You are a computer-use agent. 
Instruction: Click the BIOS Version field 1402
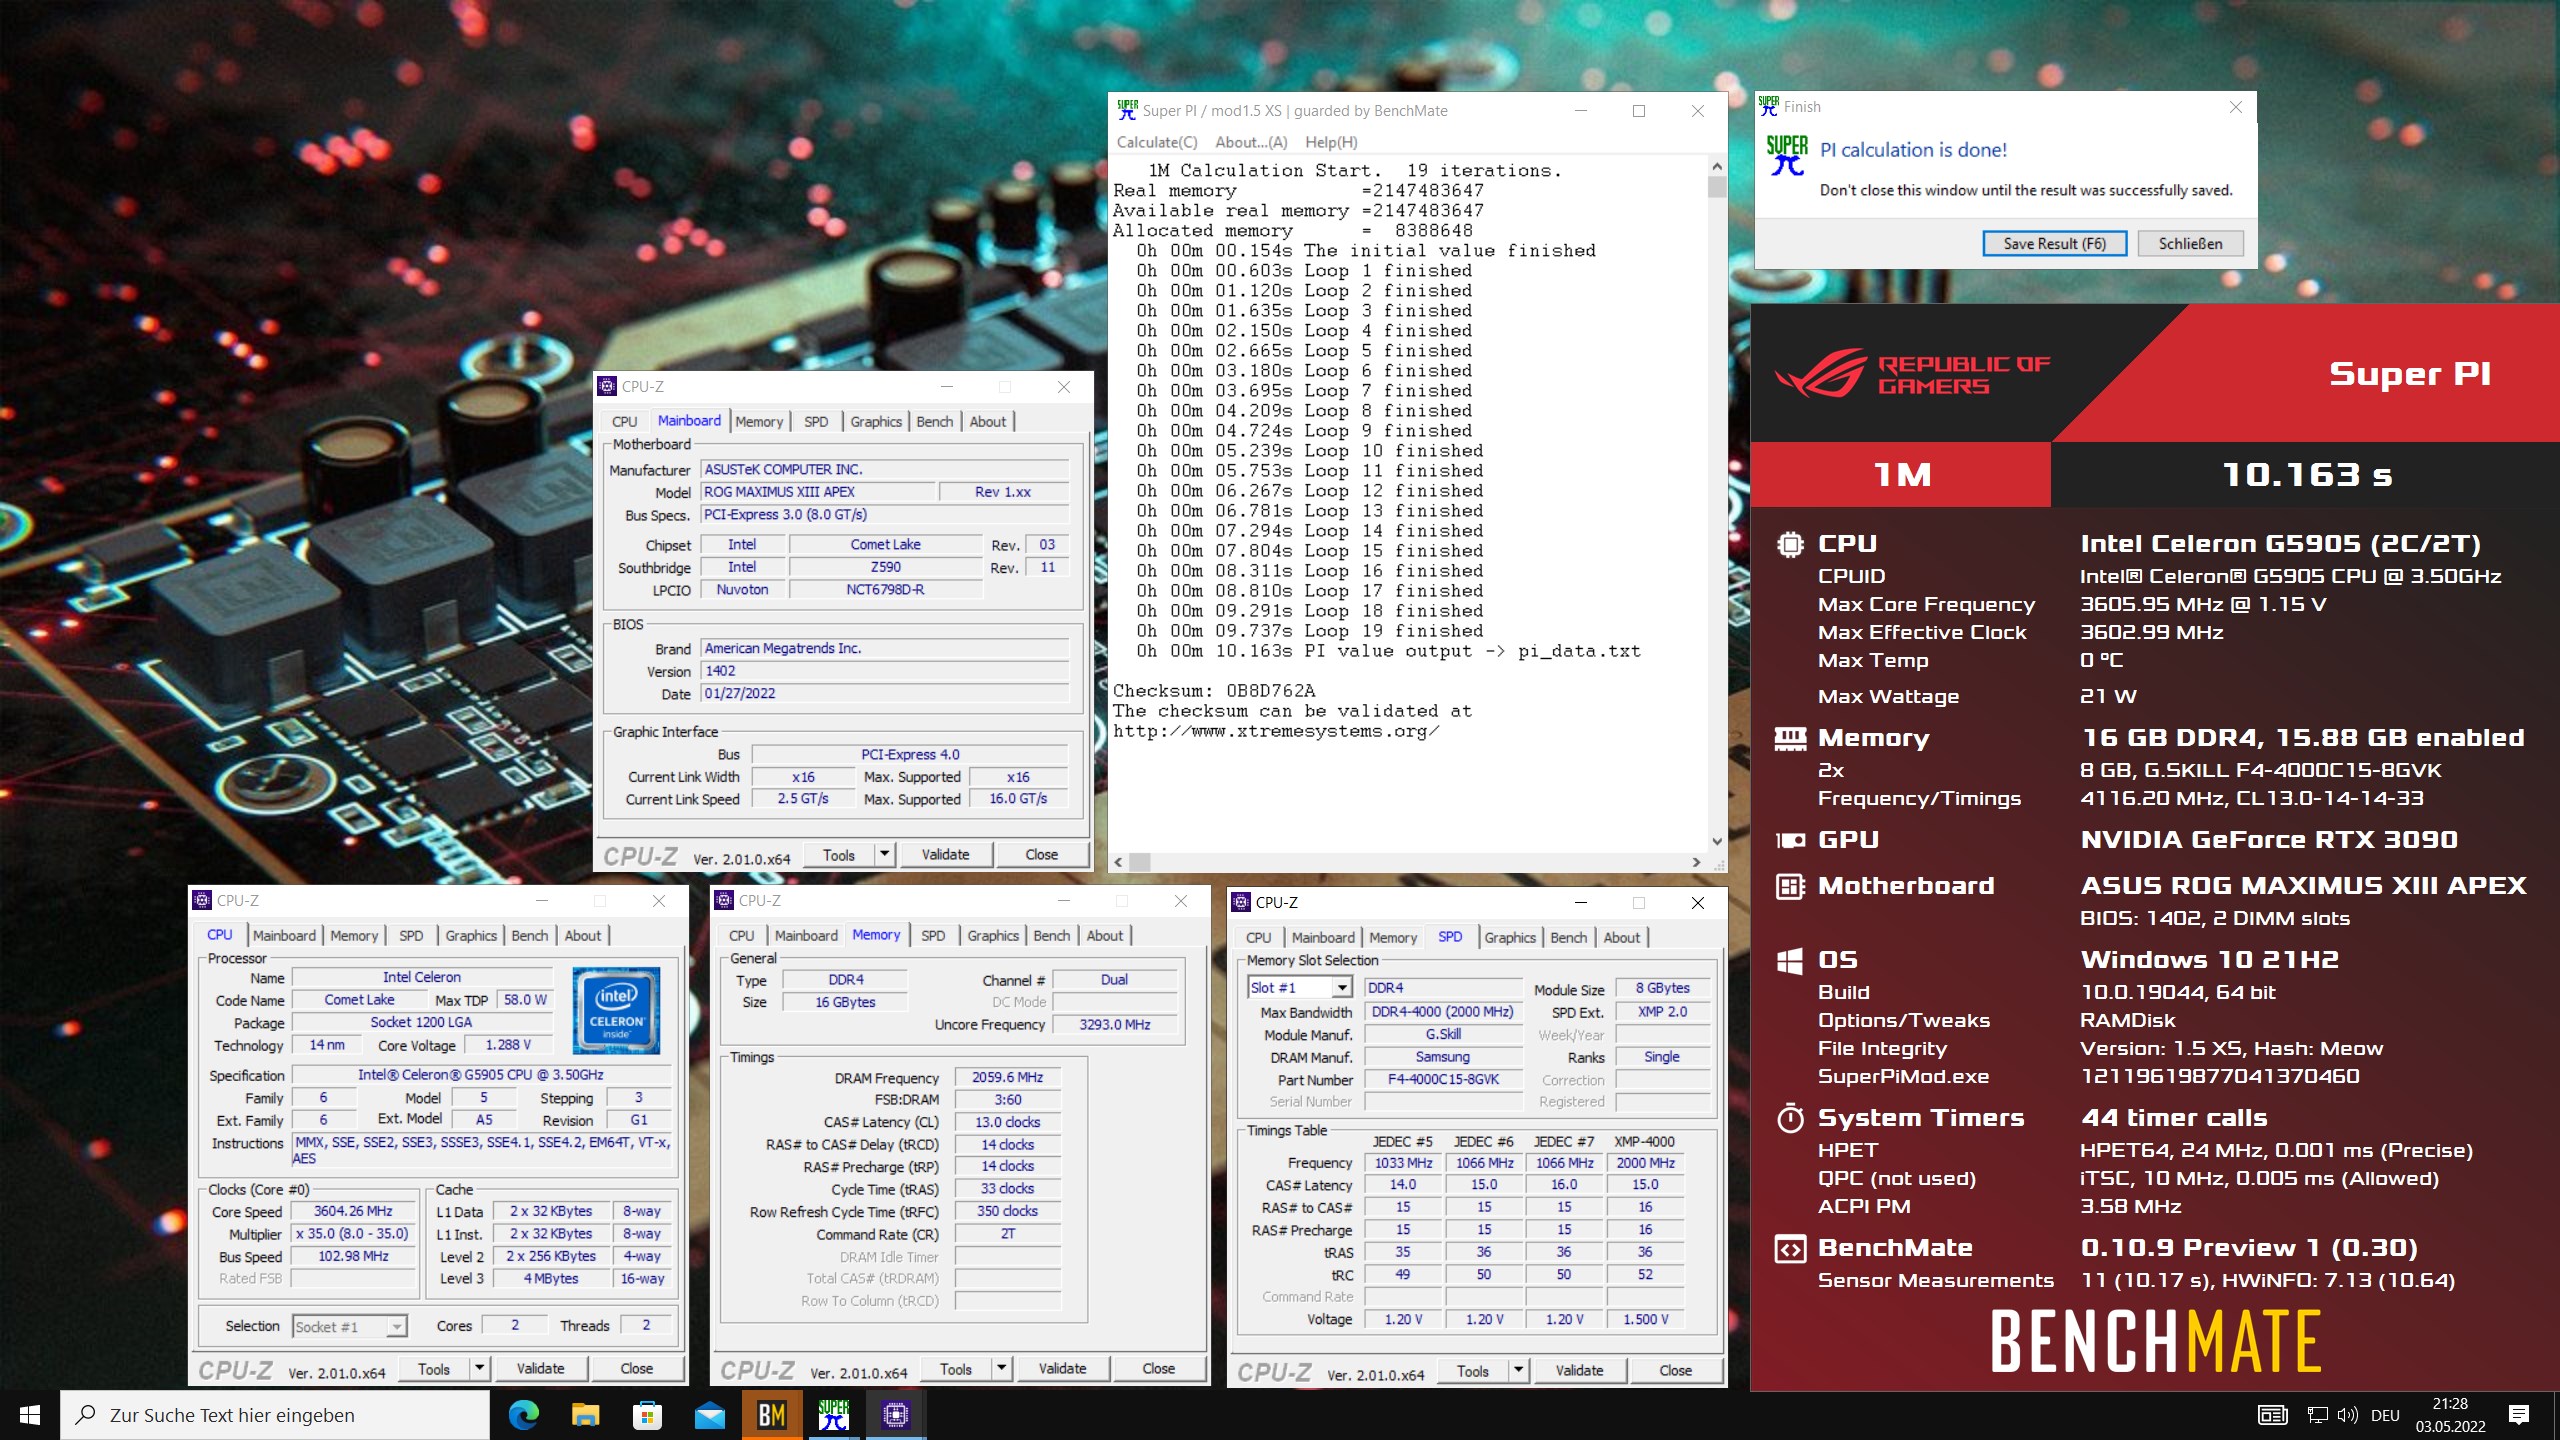884,671
